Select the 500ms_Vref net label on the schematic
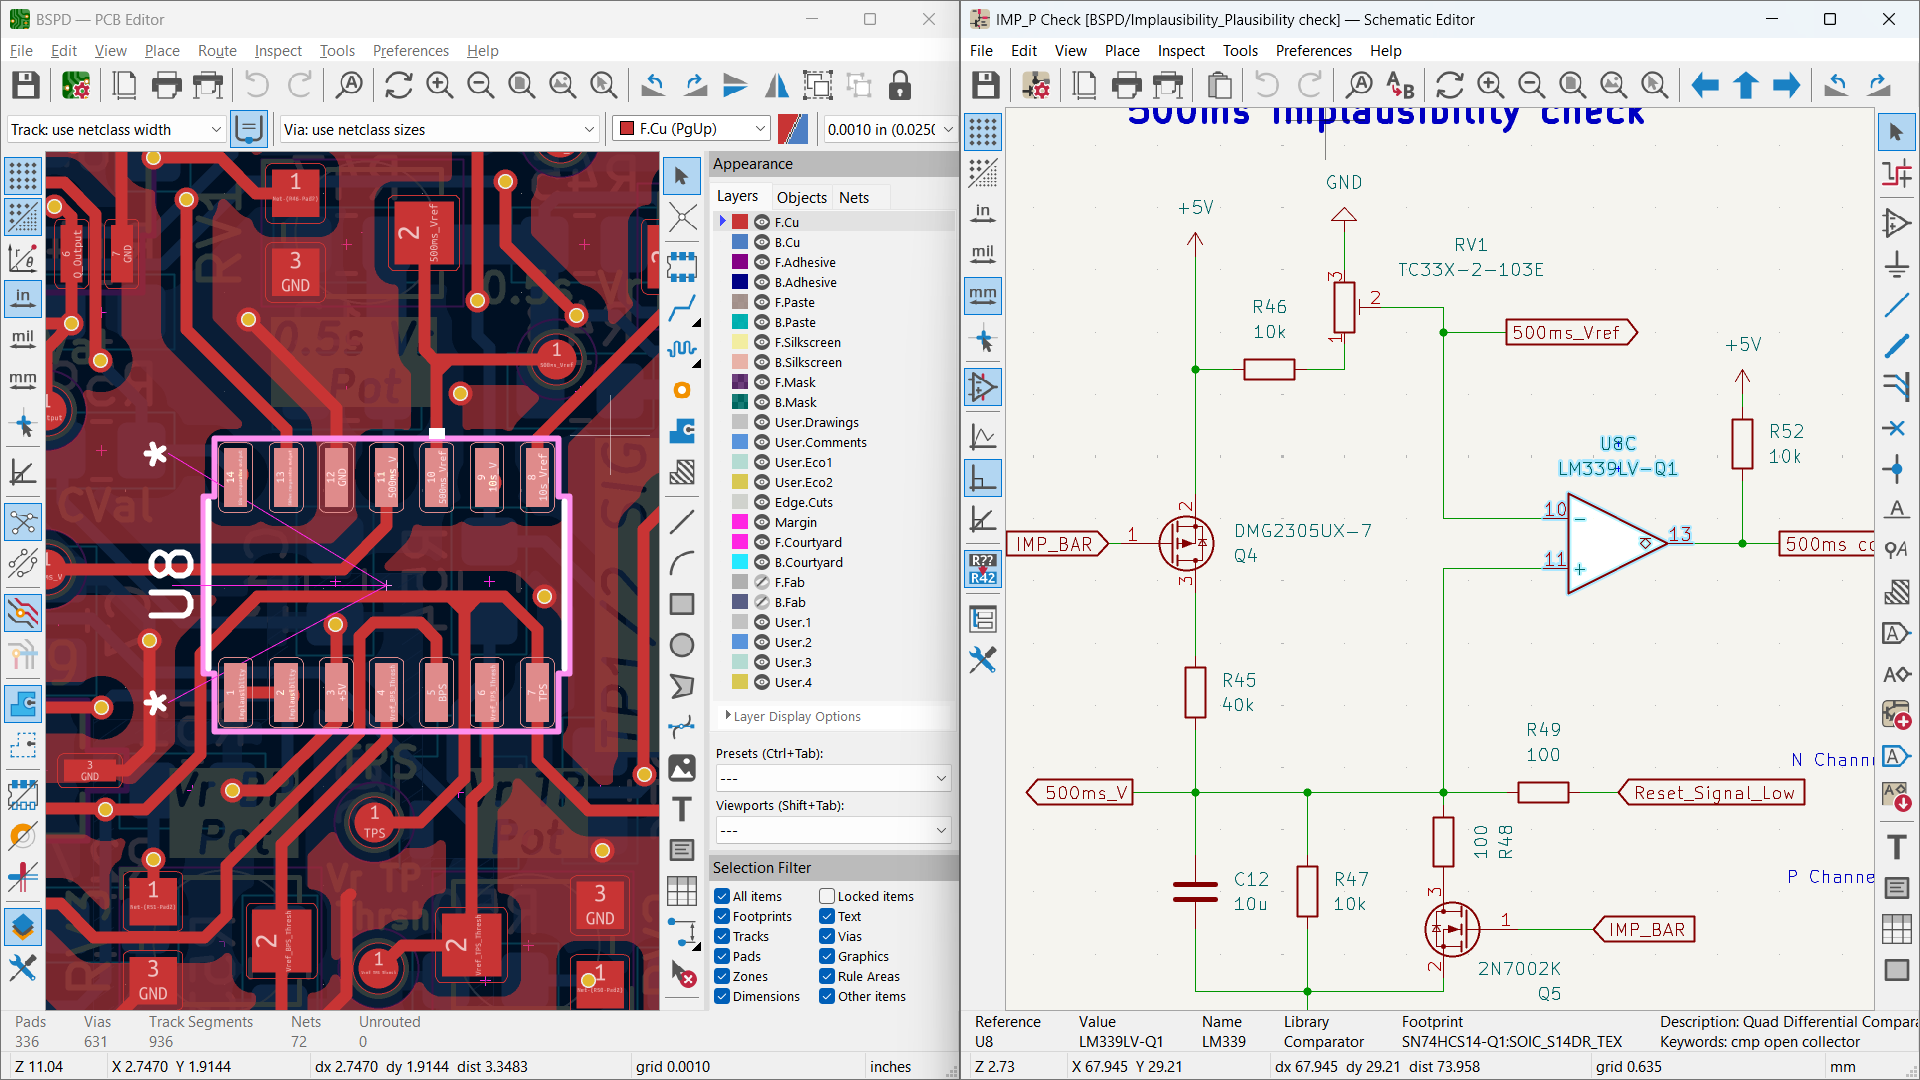1920x1080 pixels. [1570, 332]
